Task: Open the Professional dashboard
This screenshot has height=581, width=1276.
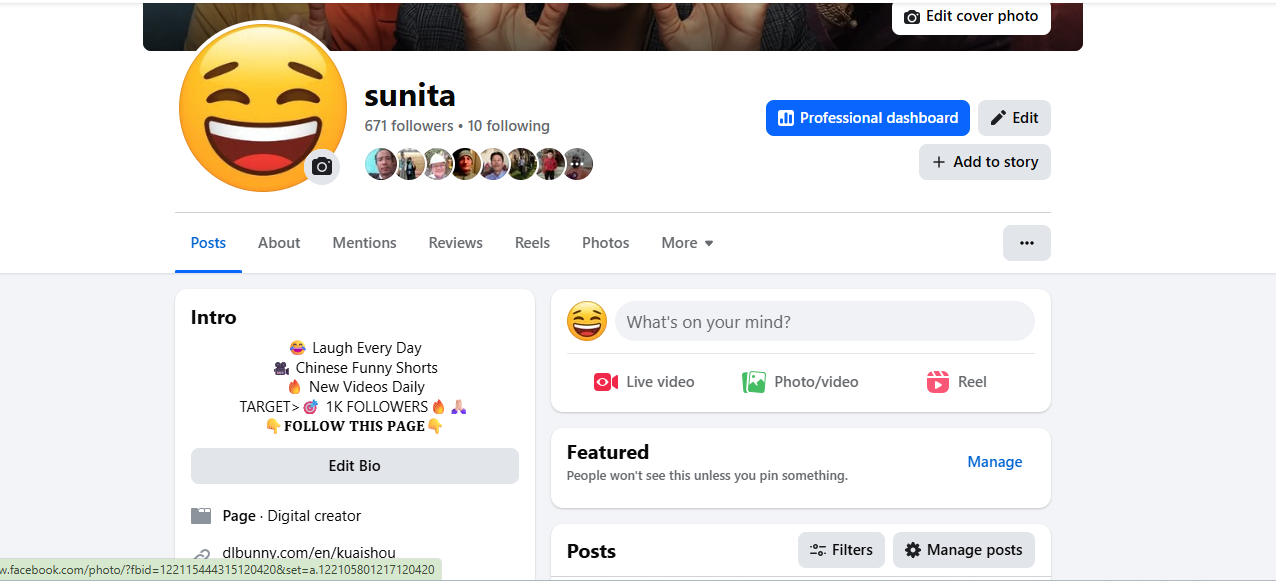Action: coord(868,118)
